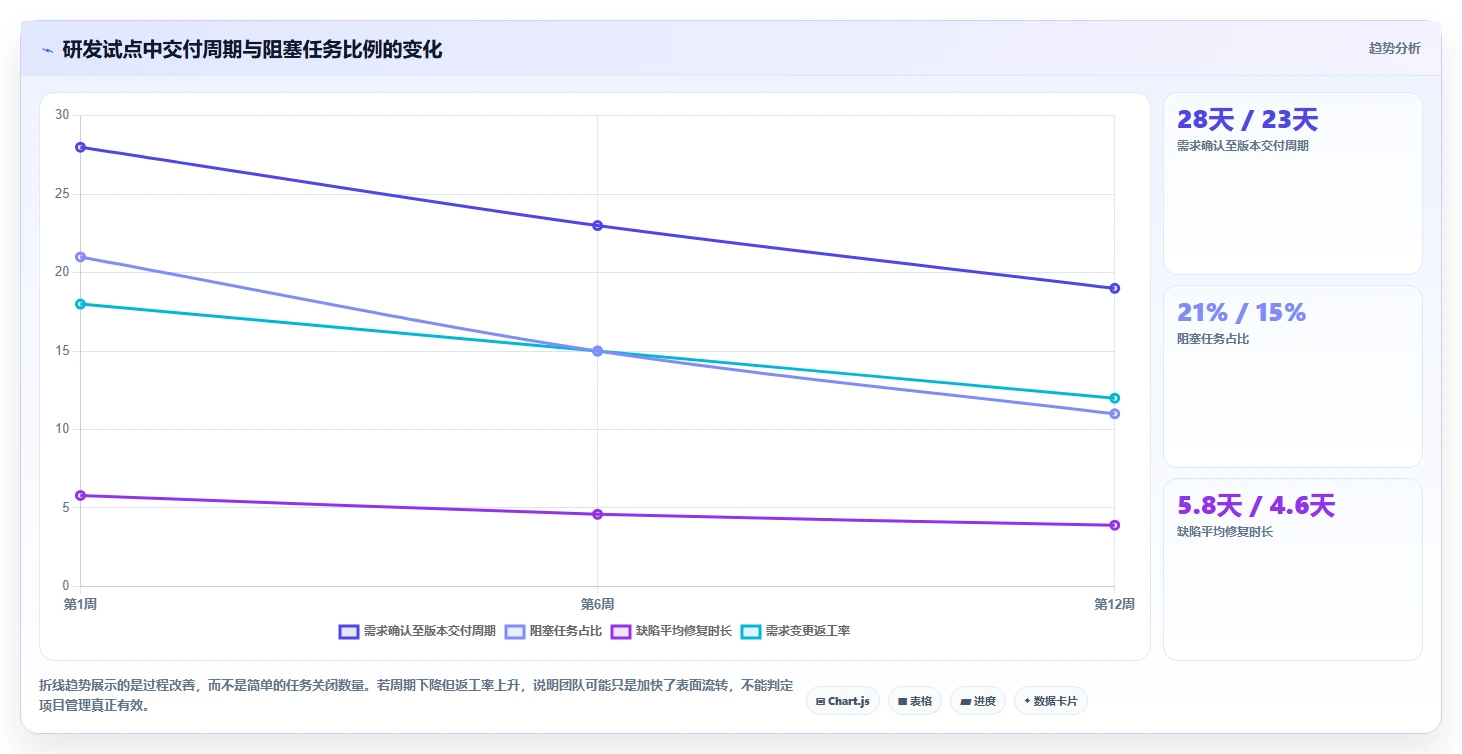Screen dimensions: 1462x754
Task: Click the y-axis value 25
Action: 62,193
